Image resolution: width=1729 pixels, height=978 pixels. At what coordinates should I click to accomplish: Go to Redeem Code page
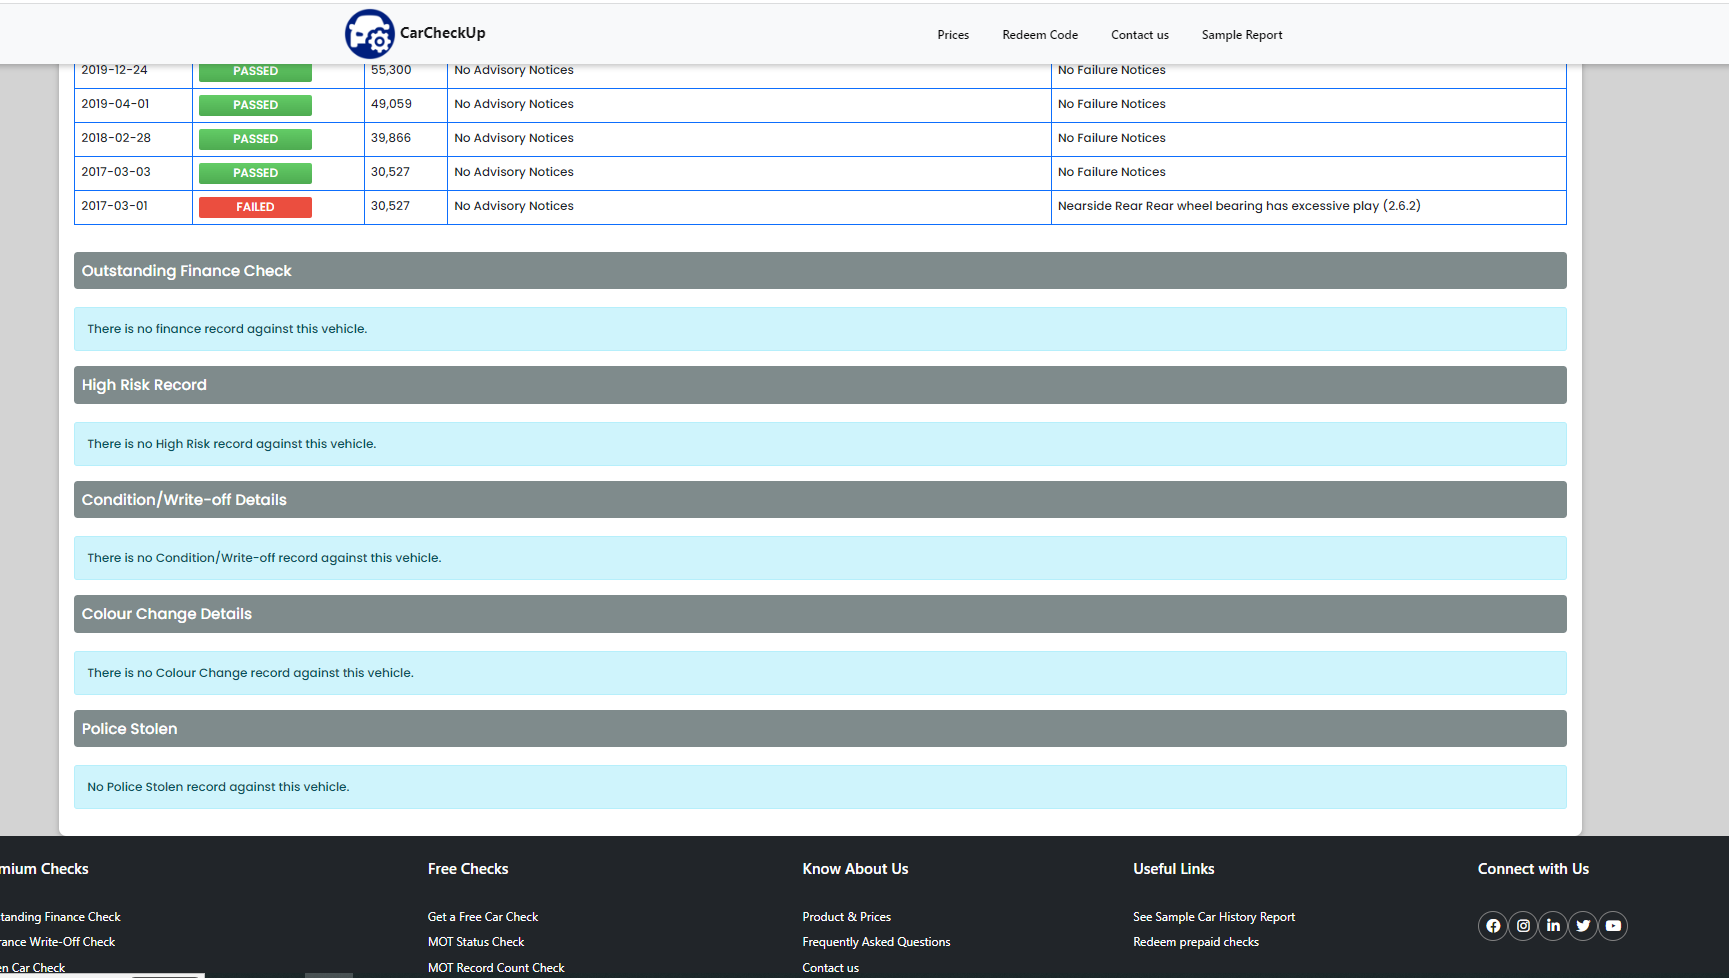pyautogui.click(x=1040, y=35)
